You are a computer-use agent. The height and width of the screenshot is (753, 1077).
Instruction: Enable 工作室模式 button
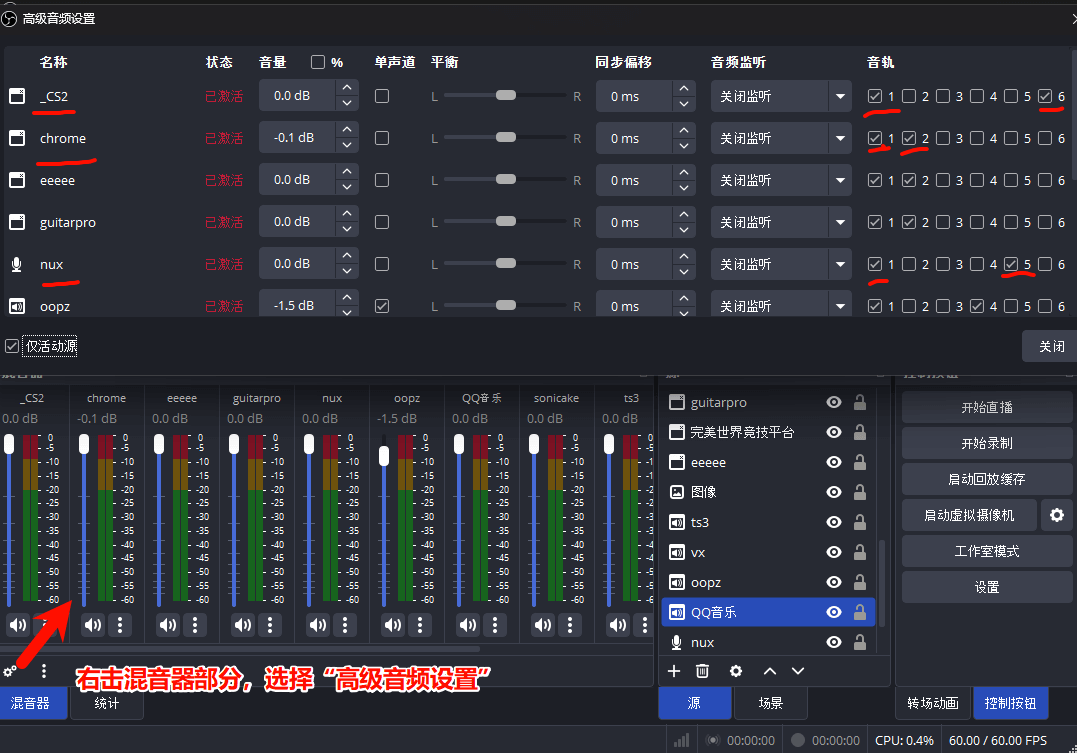(987, 551)
